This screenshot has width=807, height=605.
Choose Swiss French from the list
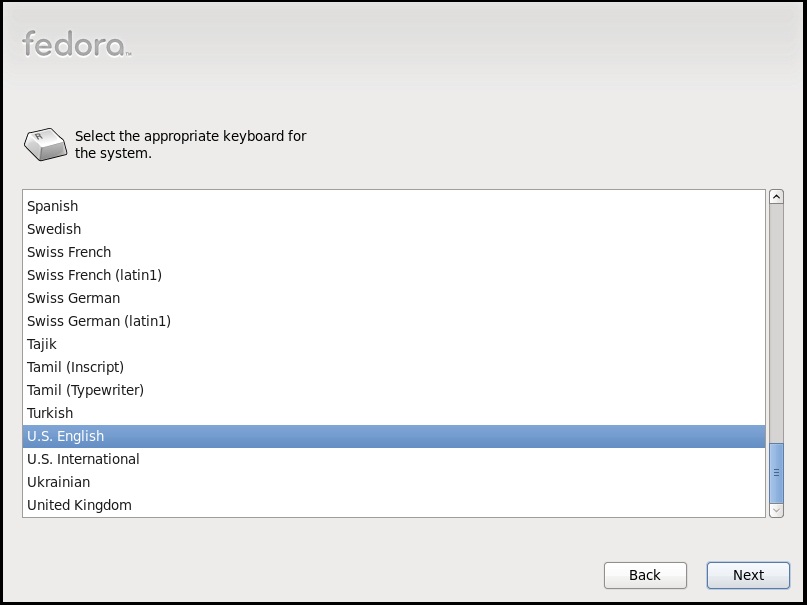click(x=394, y=252)
